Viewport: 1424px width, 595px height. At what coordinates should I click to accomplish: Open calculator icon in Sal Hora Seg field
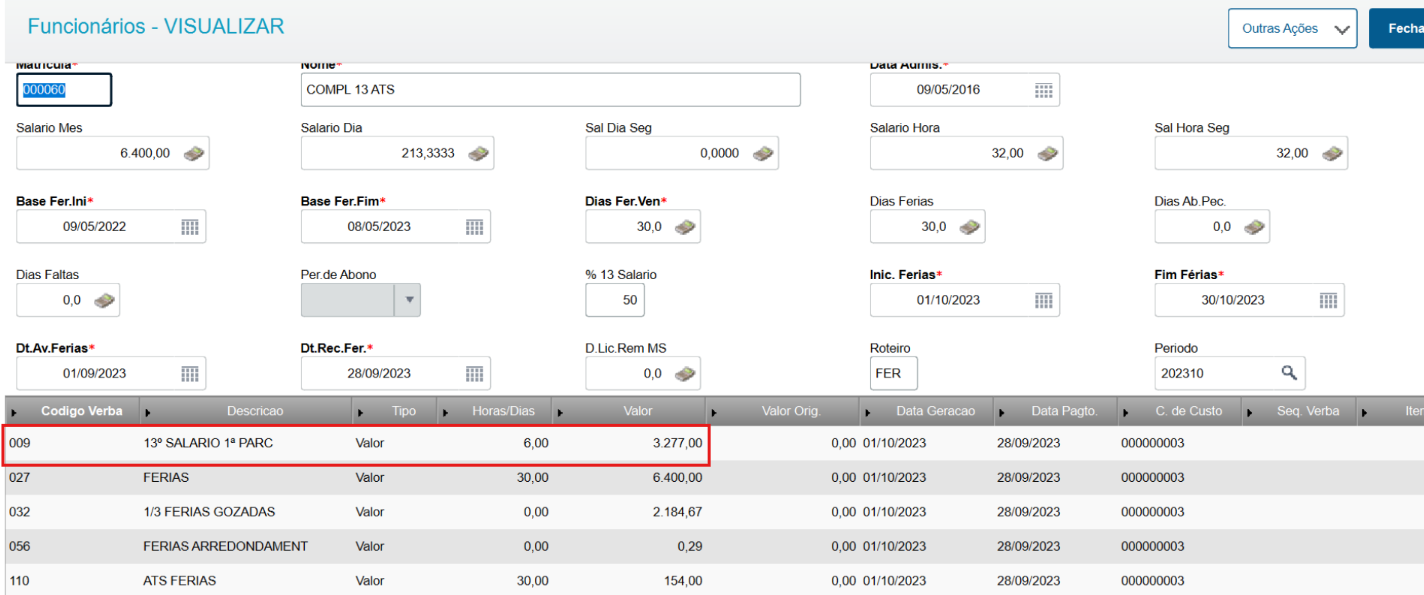(1332, 153)
